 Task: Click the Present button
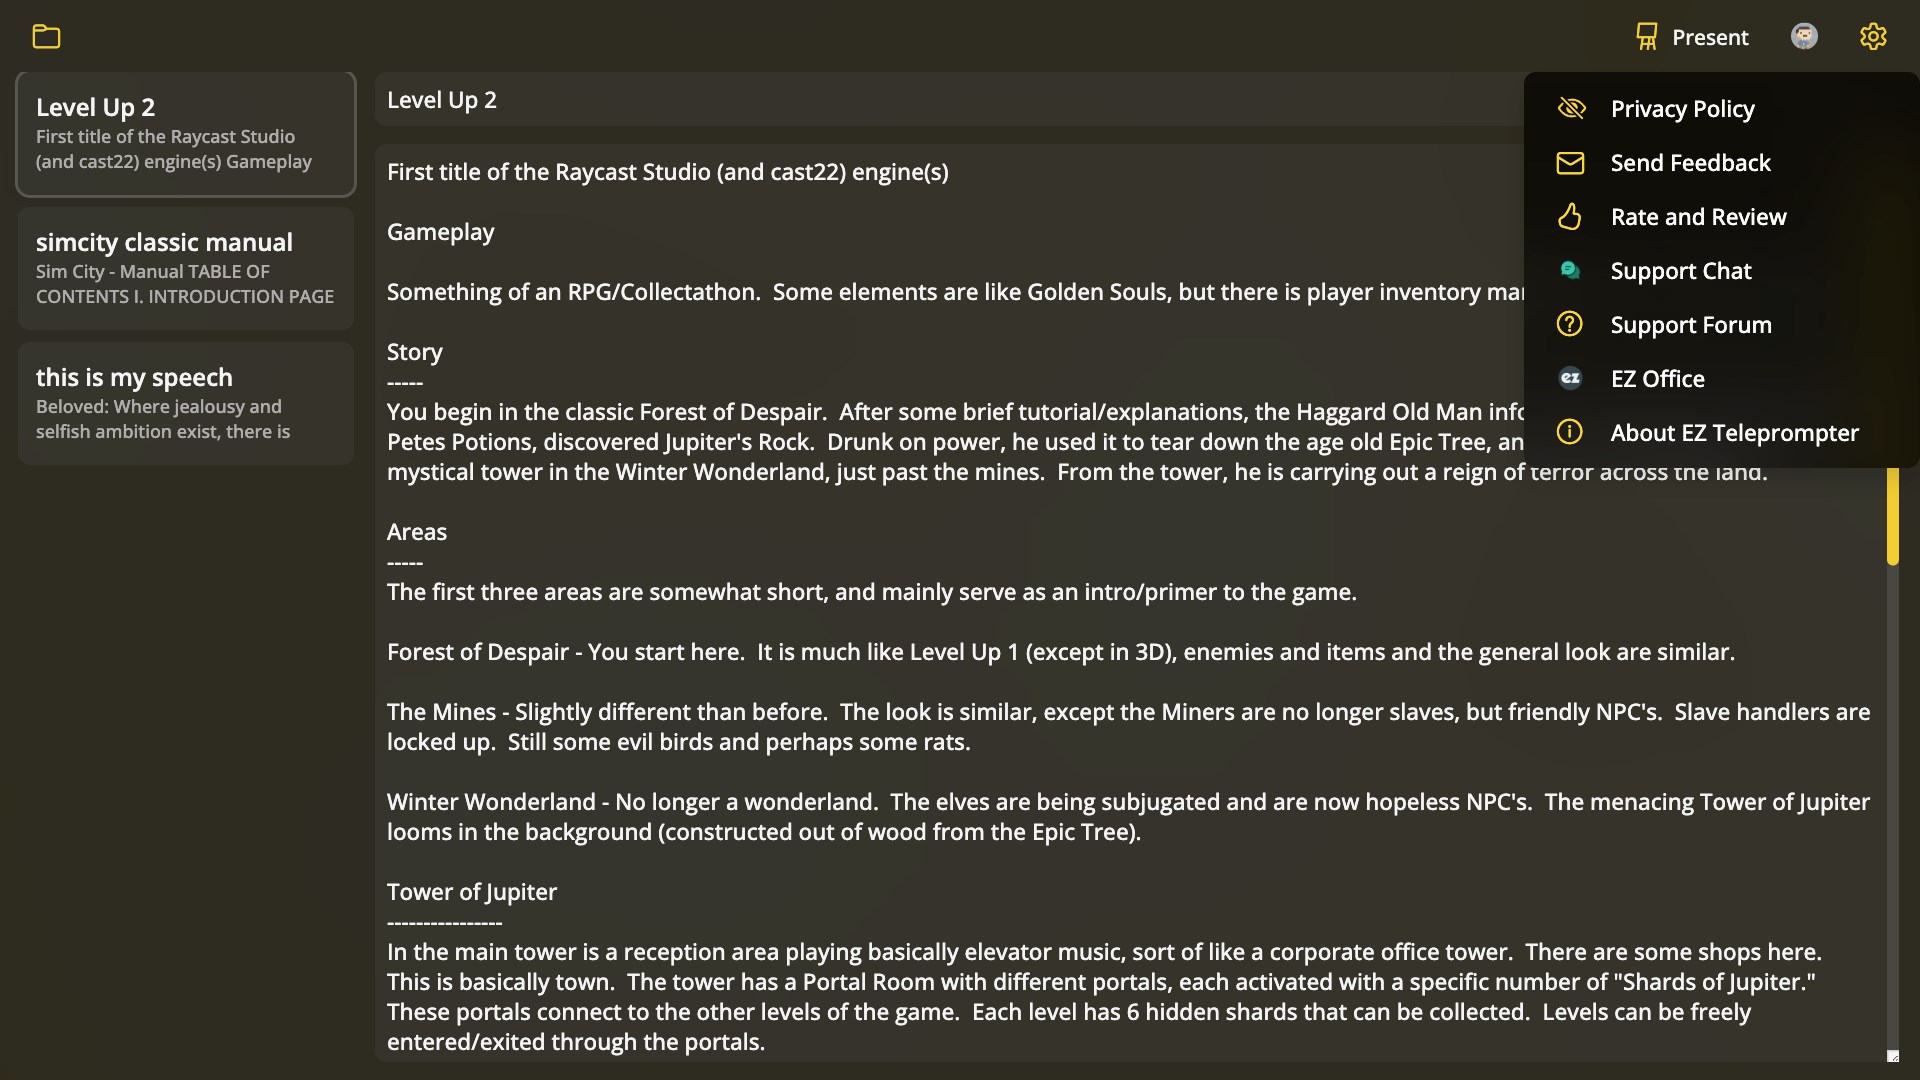(x=1691, y=36)
